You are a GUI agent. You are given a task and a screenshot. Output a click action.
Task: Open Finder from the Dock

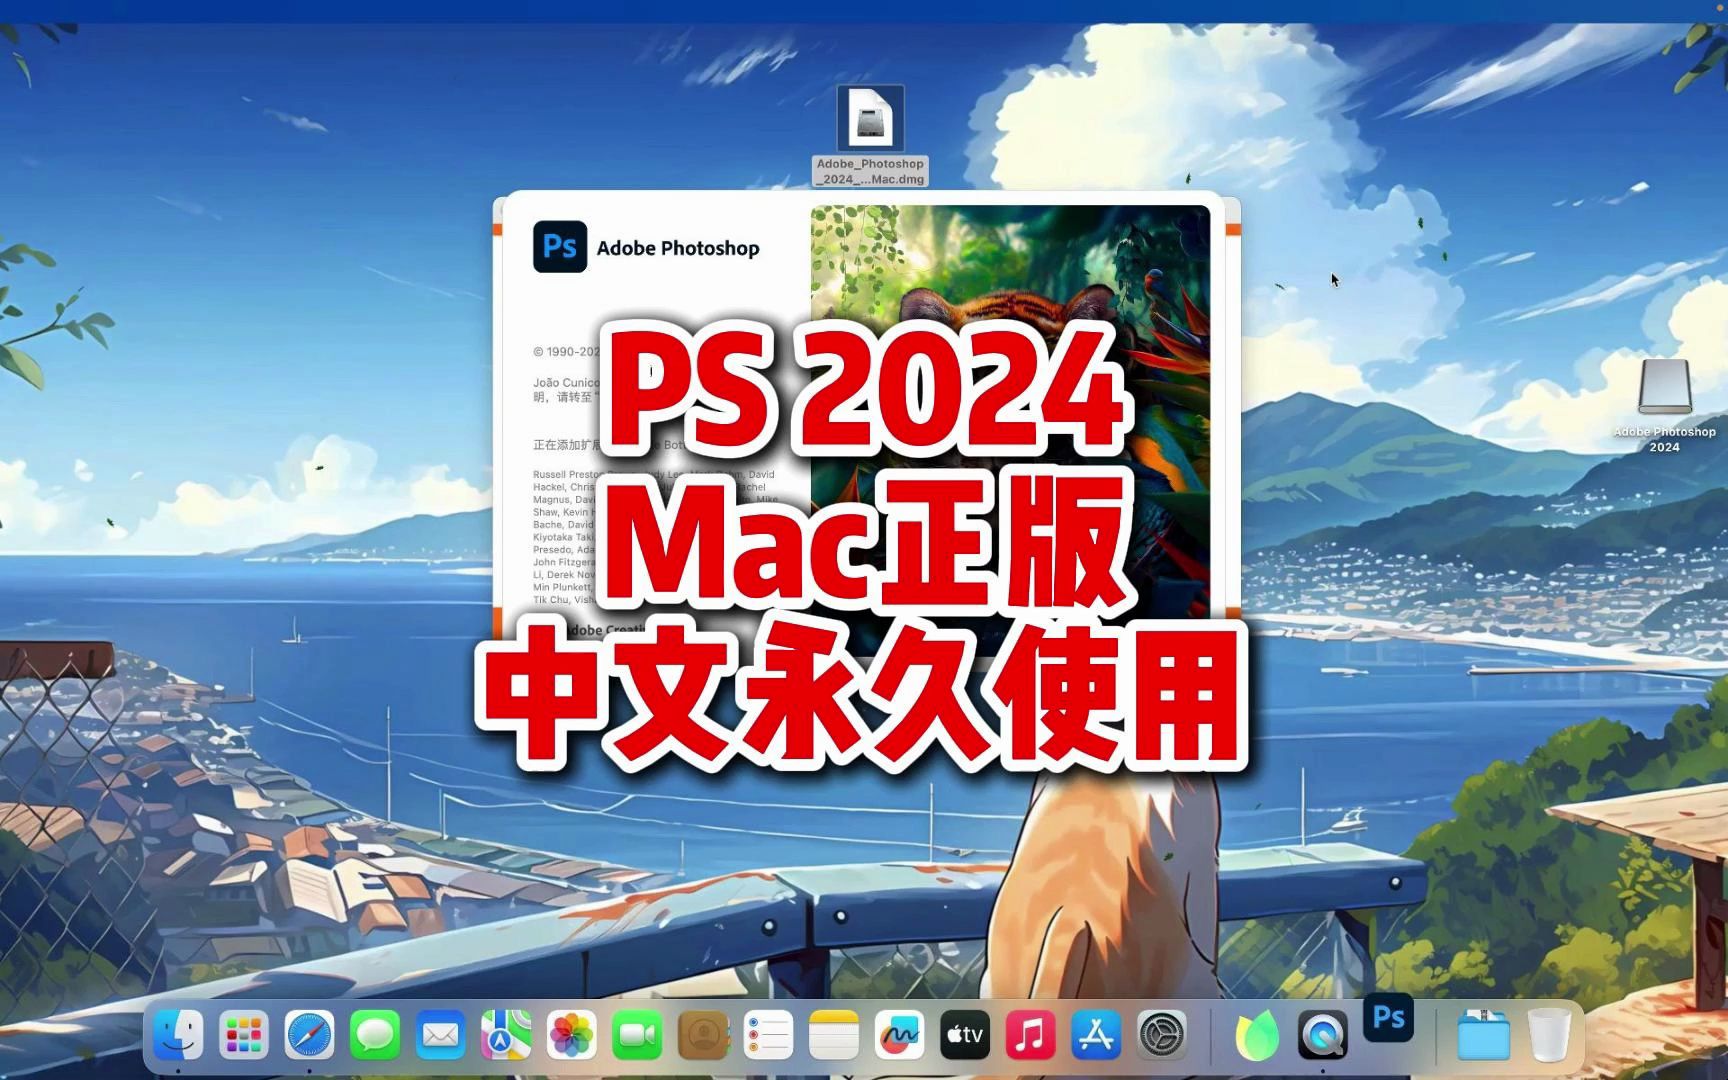pyautogui.click(x=179, y=1034)
